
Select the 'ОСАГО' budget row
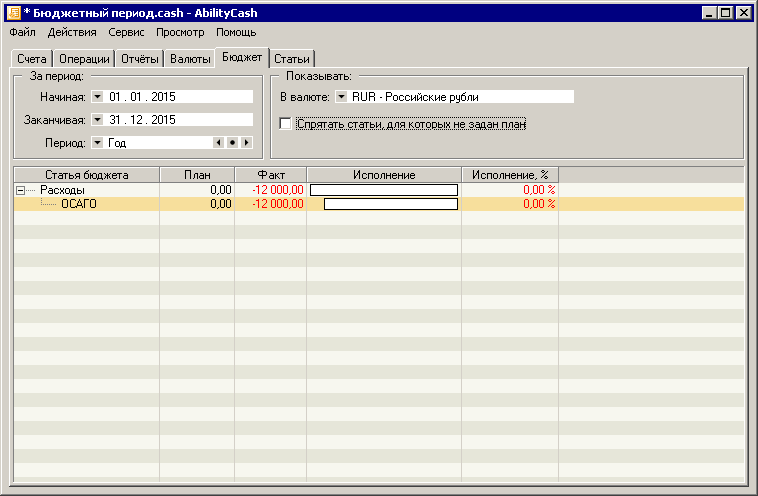tap(79, 204)
